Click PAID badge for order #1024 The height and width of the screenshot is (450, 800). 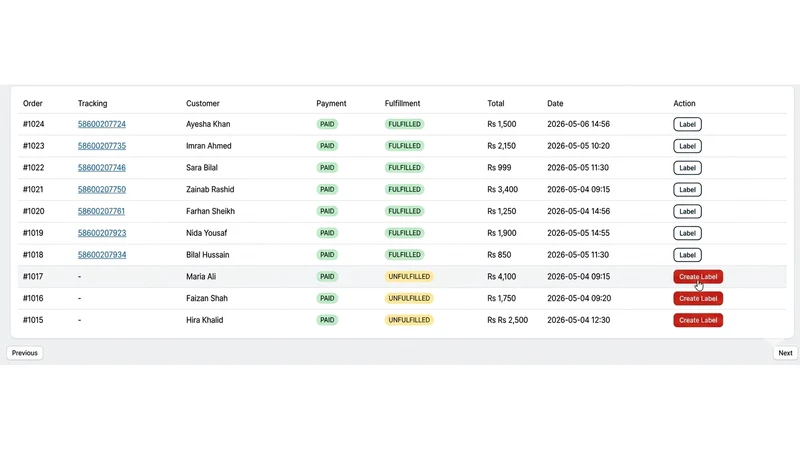click(x=327, y=124)
